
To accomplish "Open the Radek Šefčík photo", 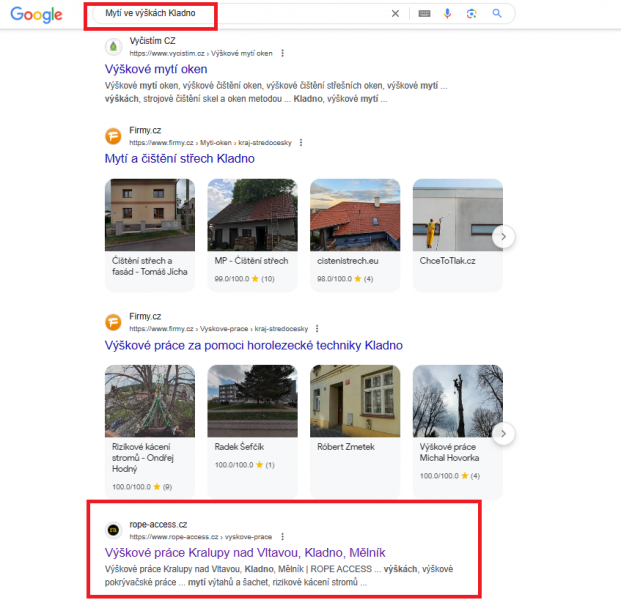I will tap(252, 401).
